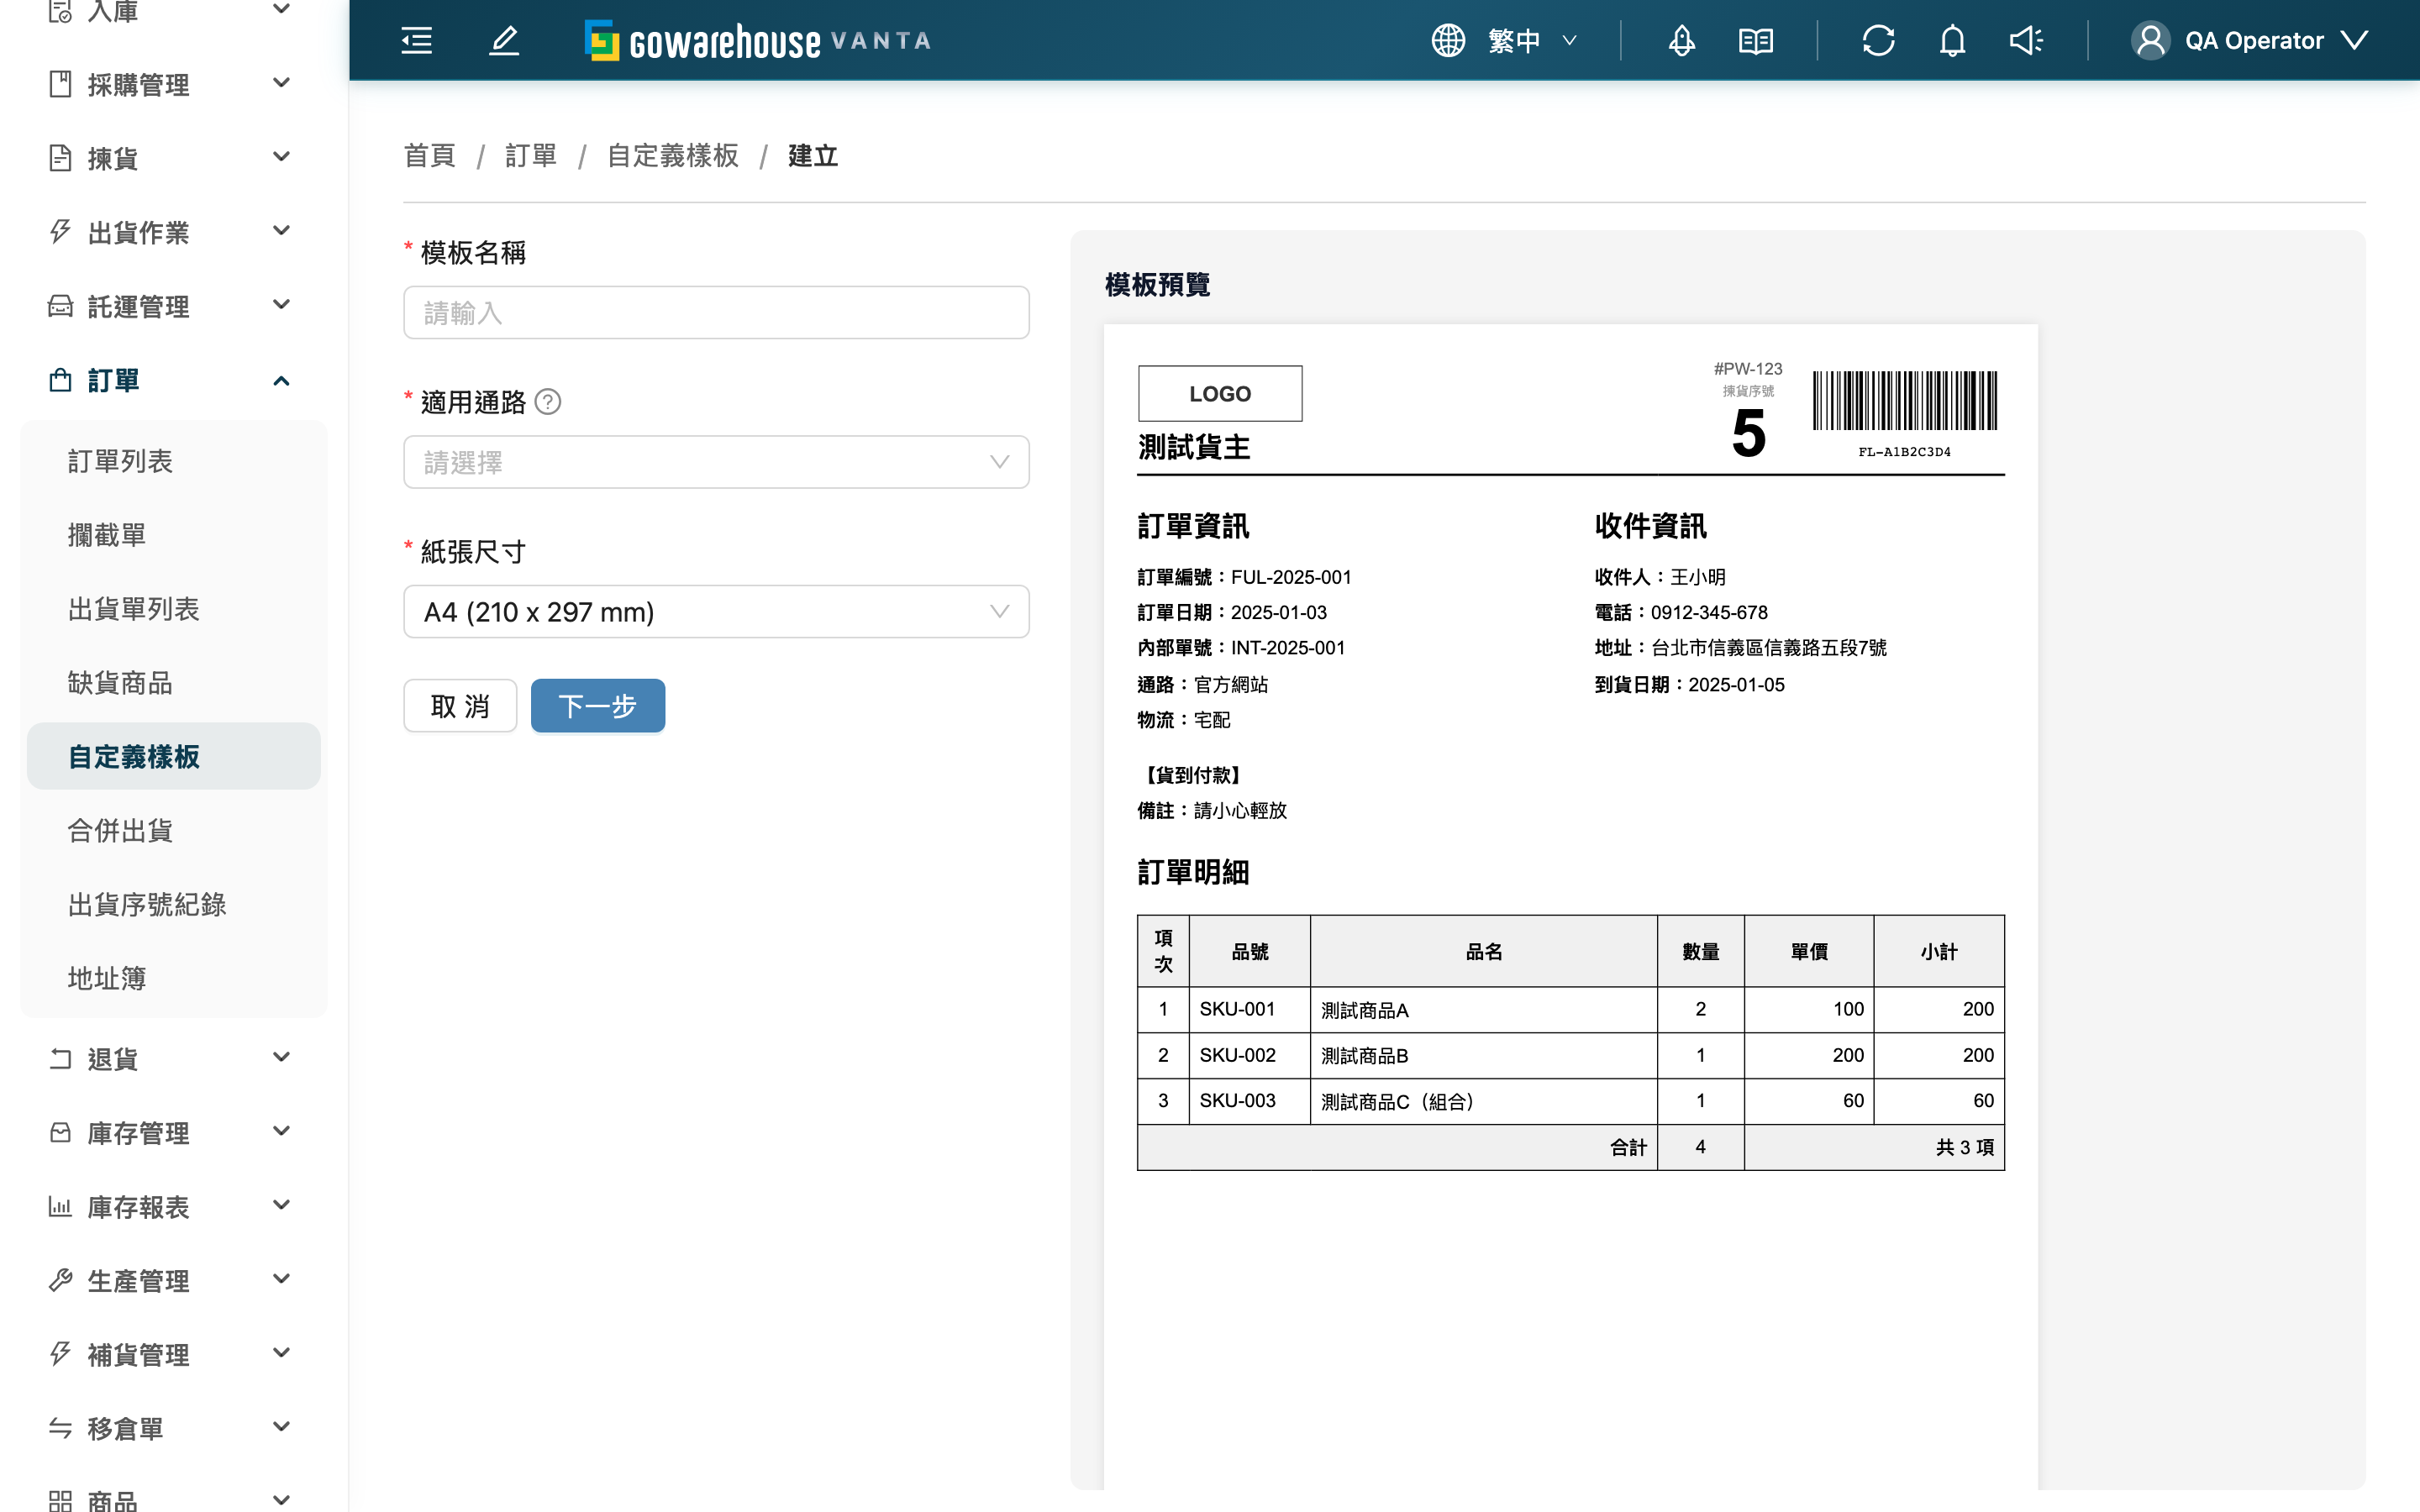Expand the 採購管理 menu chevron
This screenshot has width=2420, height=1512.
click(x=281, y=83)
